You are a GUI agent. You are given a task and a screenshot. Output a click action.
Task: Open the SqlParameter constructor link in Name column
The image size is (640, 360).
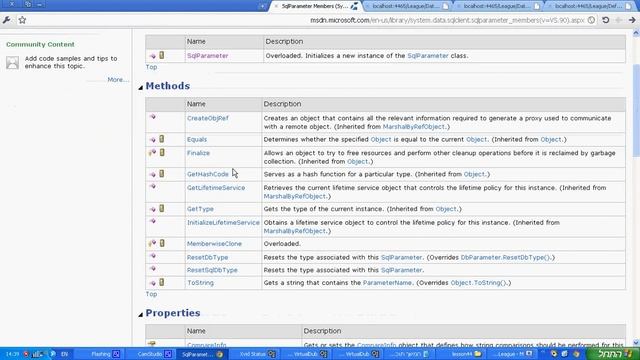point(208,56)
